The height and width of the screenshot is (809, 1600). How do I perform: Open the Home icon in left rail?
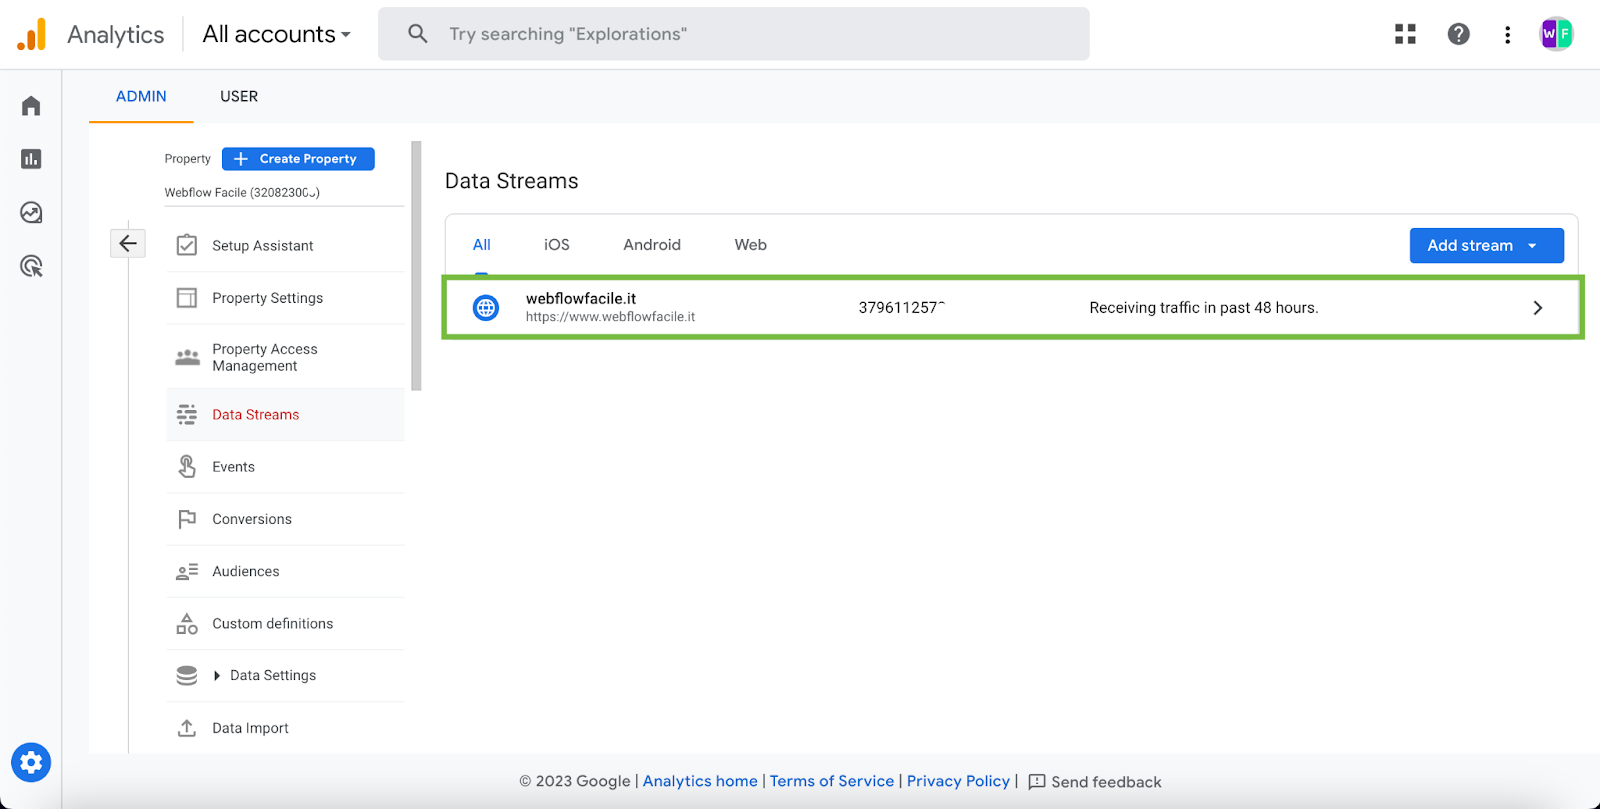tap(31, 106)
